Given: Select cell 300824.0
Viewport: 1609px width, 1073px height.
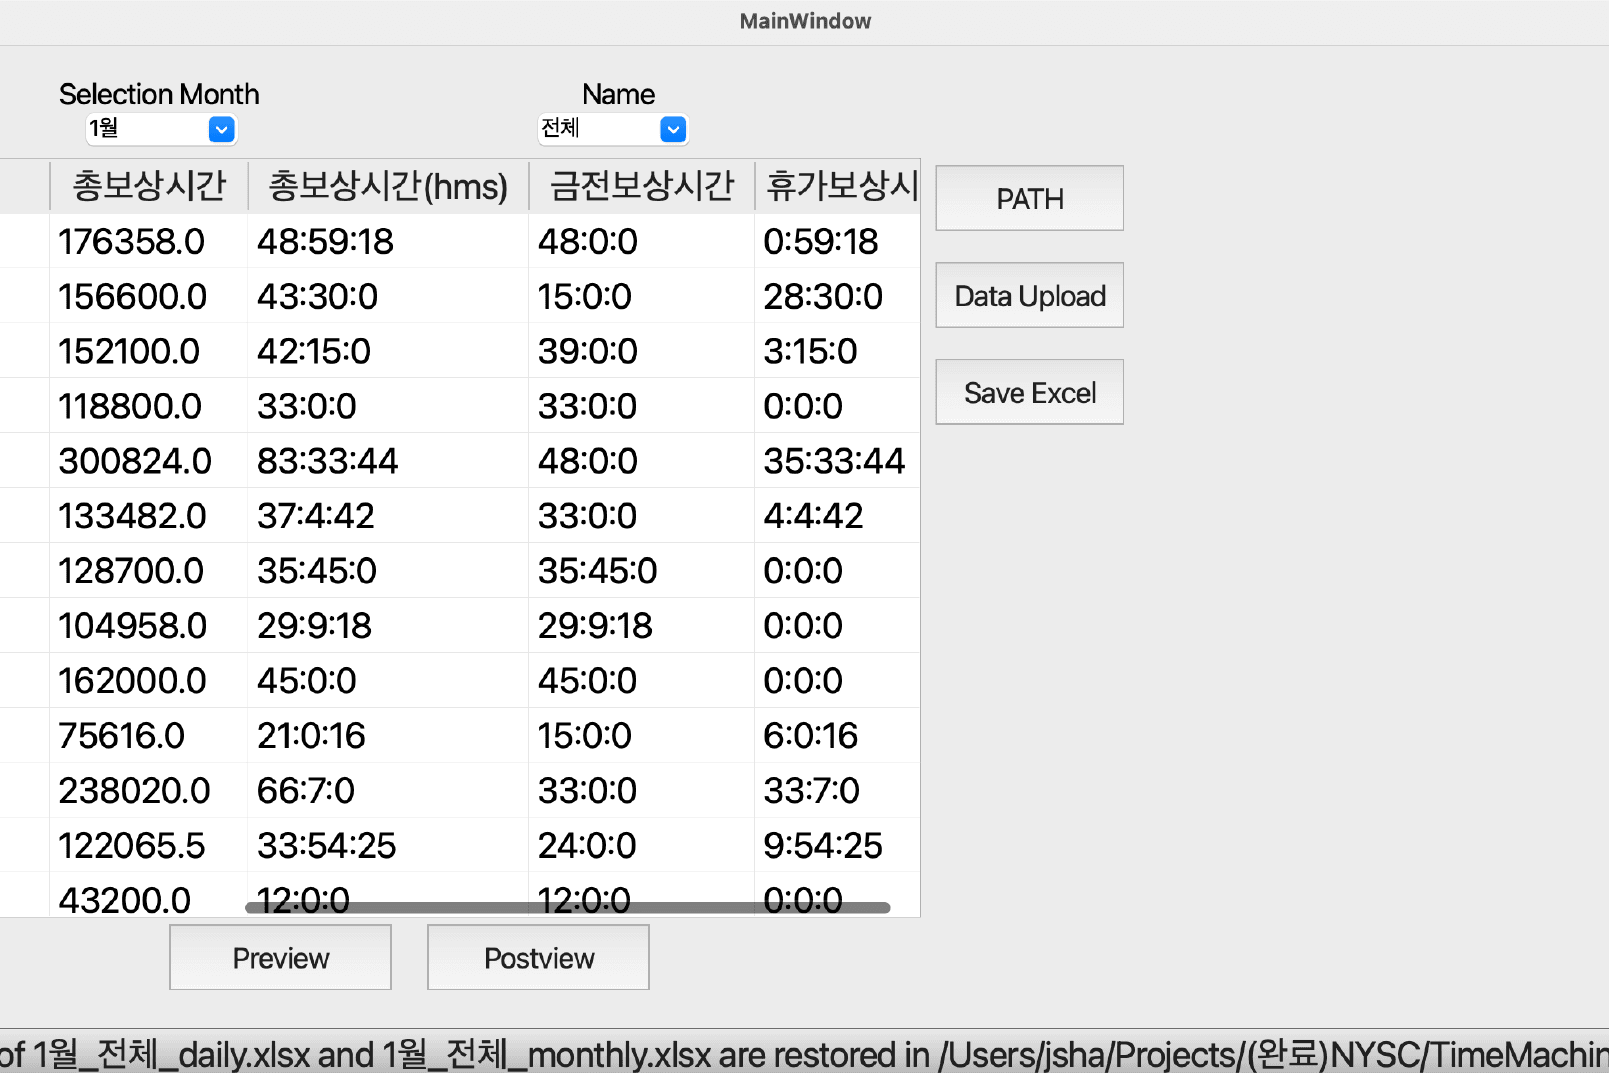Looking at the screenshot, I should (149, 461).
